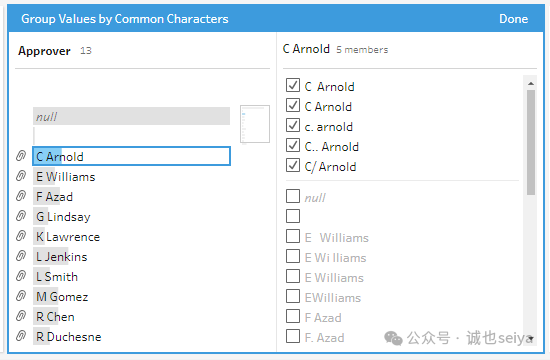Click the paperclip icon beside G Lindsay
Image resolution: width=550 pixels, height=360 pixels.
point(21,216)
